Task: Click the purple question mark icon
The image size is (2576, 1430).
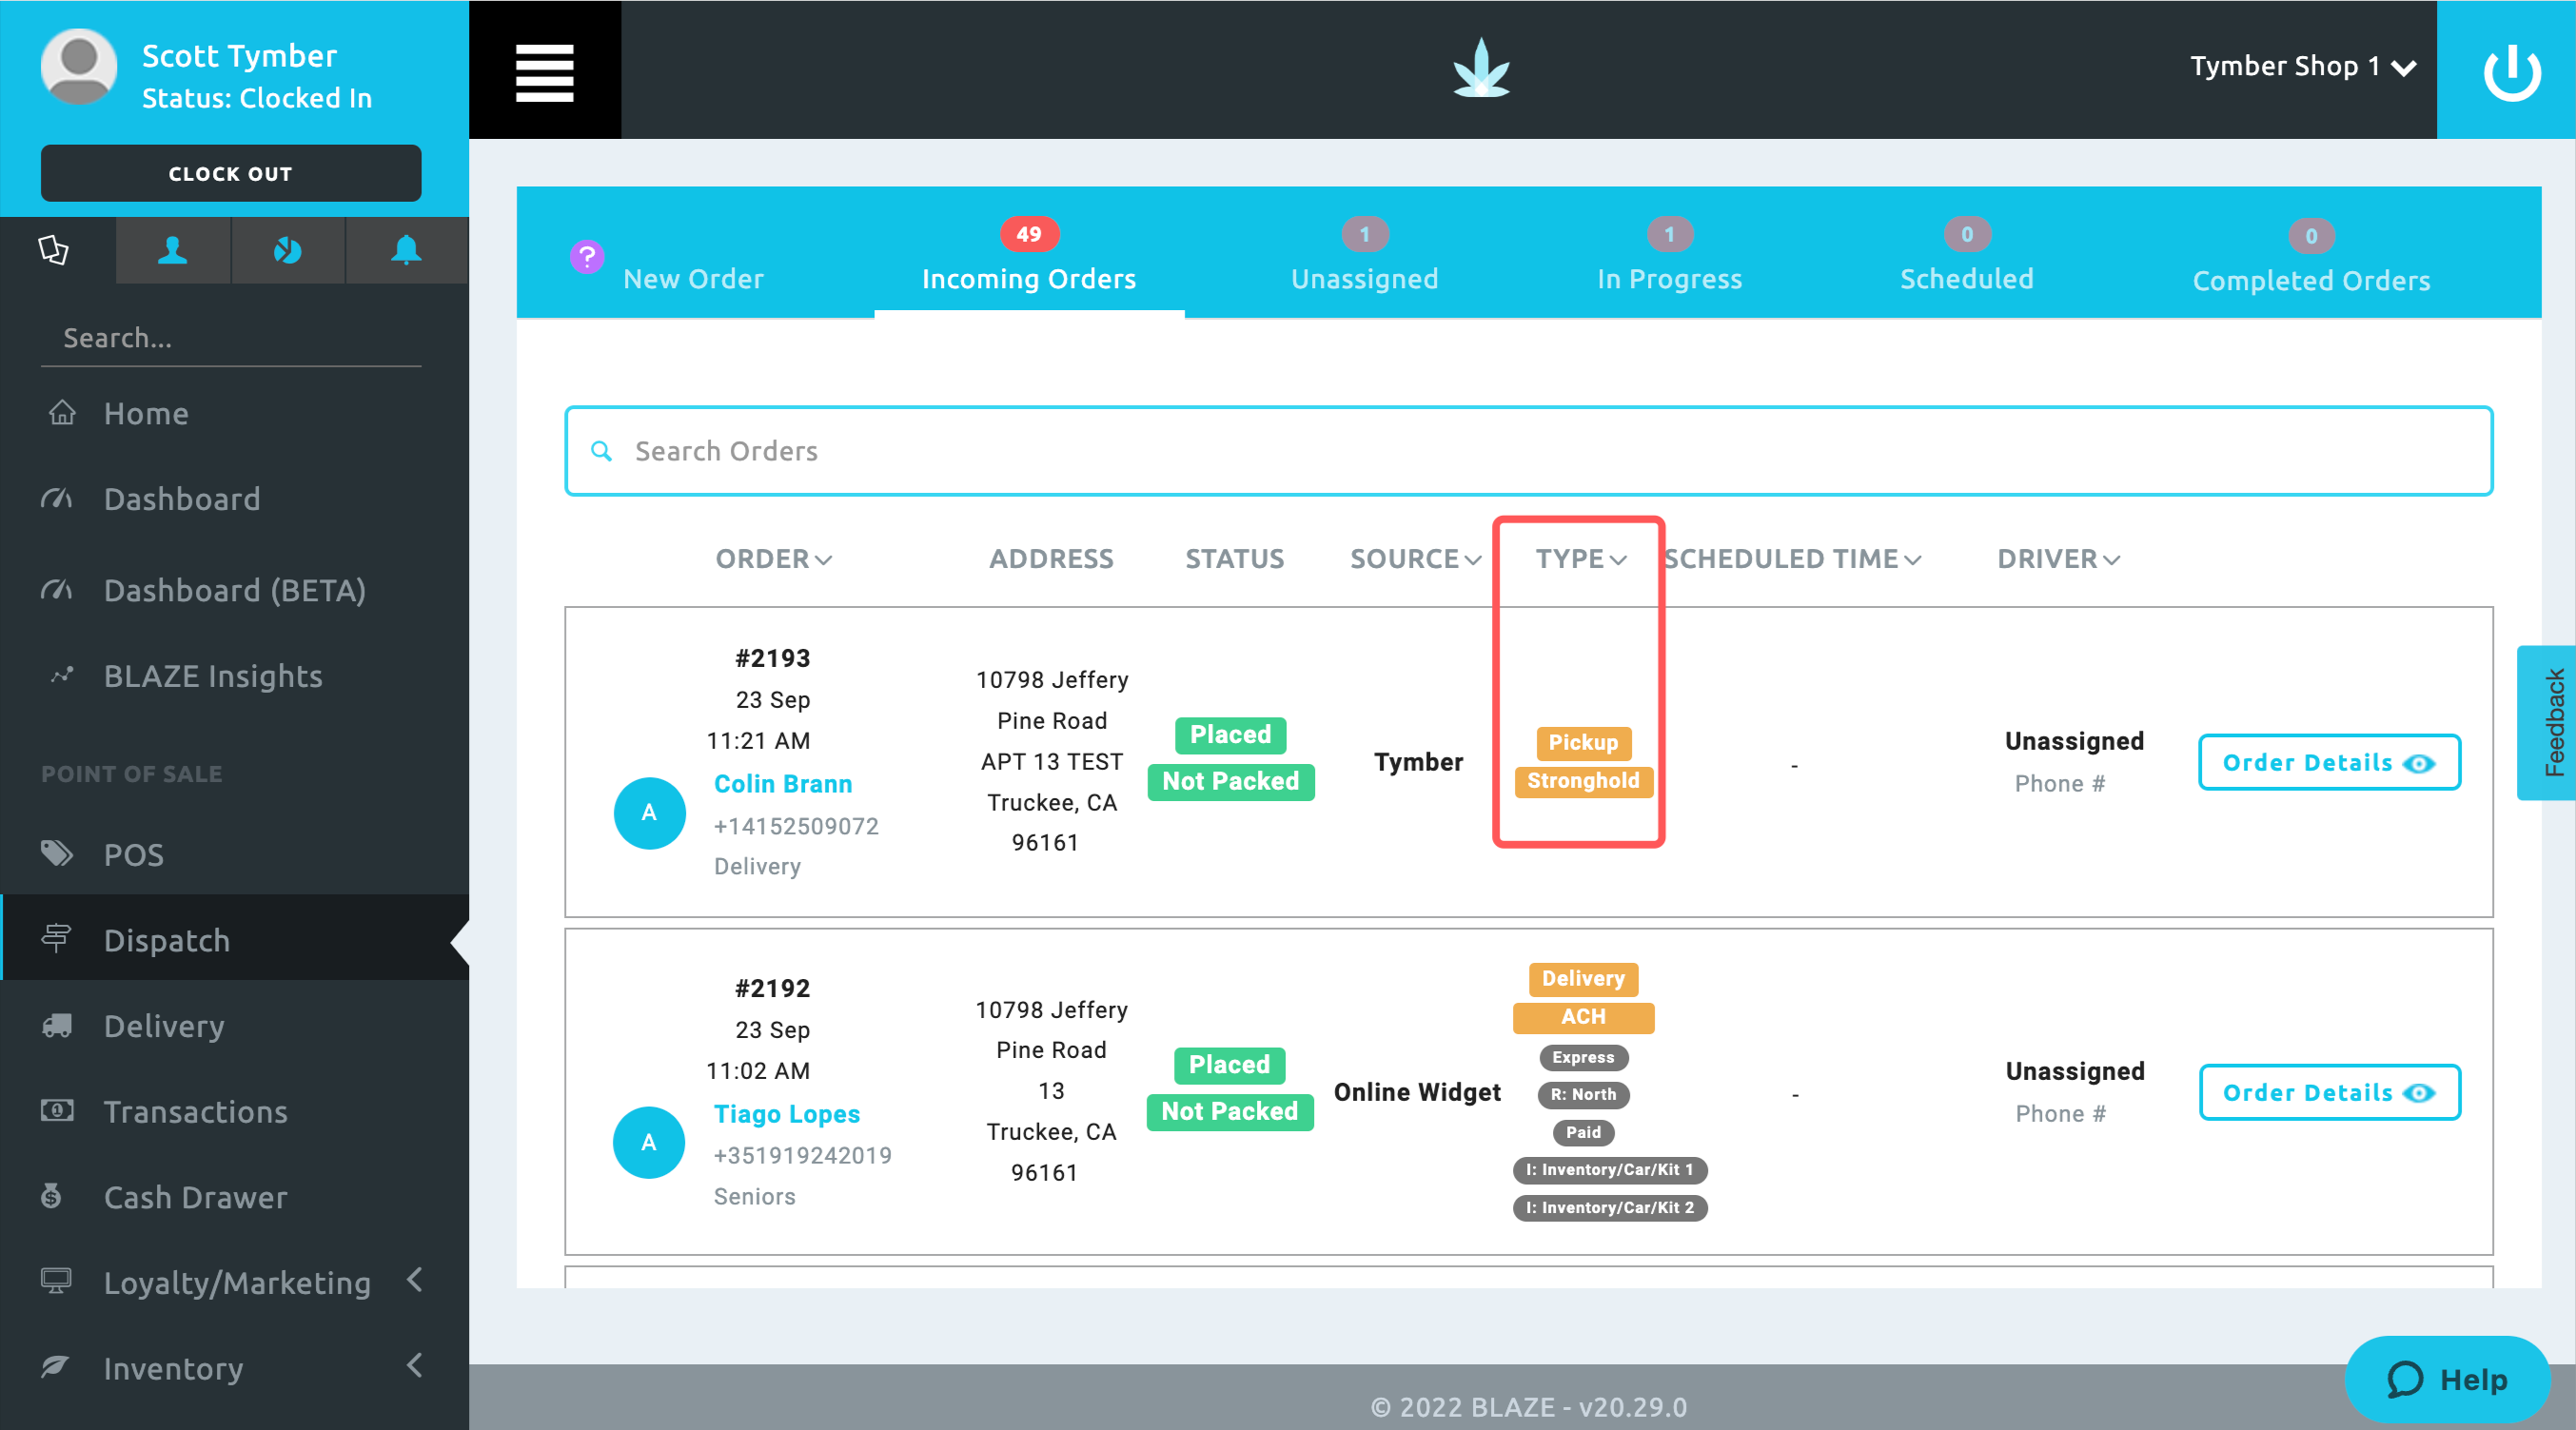Action: pyautogui.click(x=587, y=257)
